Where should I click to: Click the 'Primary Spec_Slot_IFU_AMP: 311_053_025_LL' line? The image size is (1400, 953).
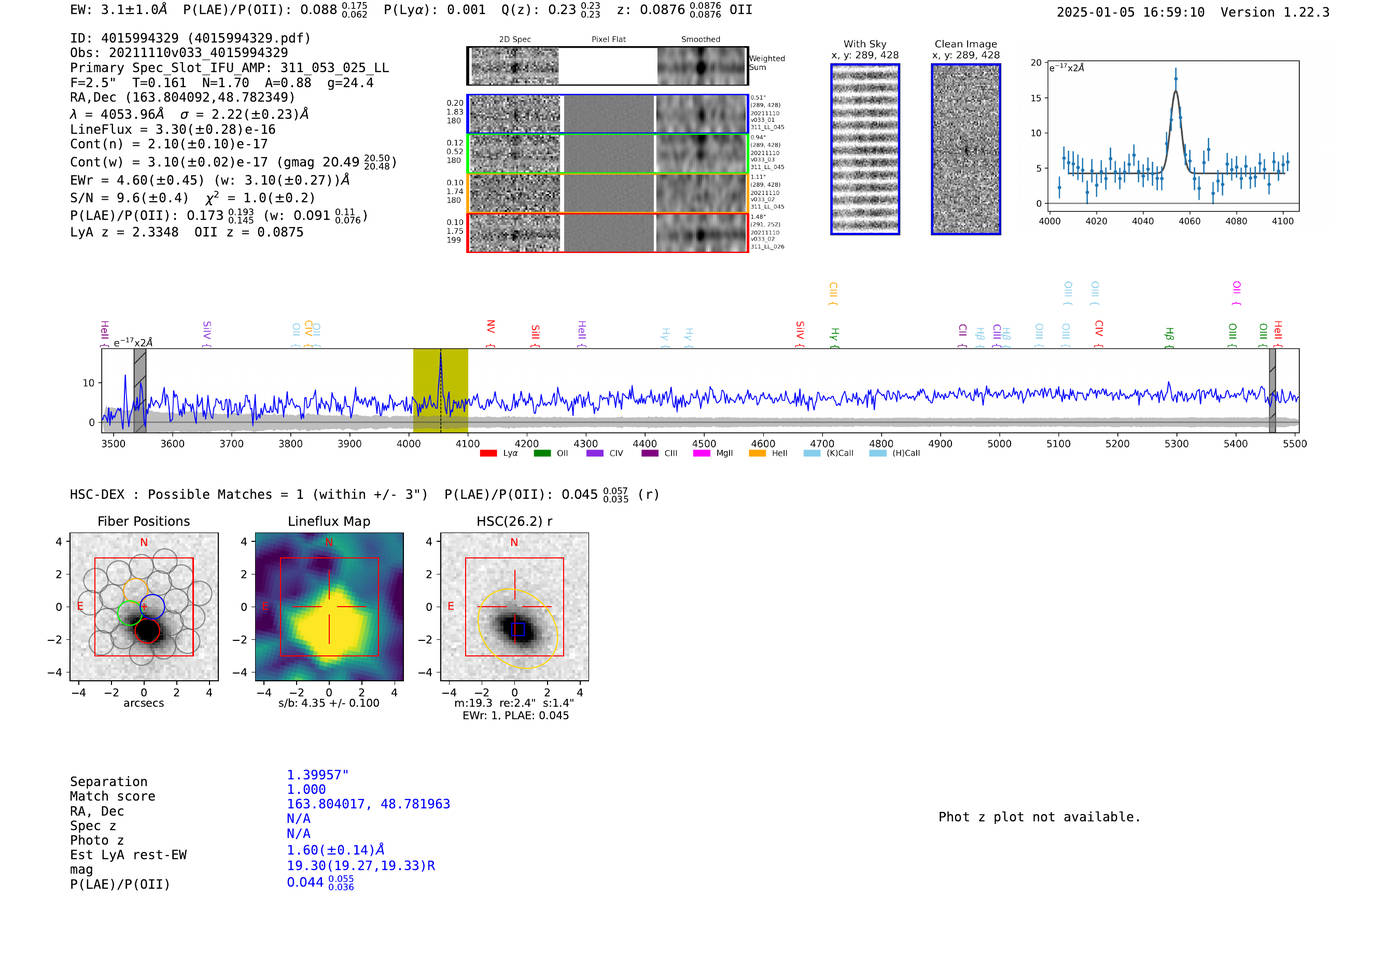(x=230, y=67)
